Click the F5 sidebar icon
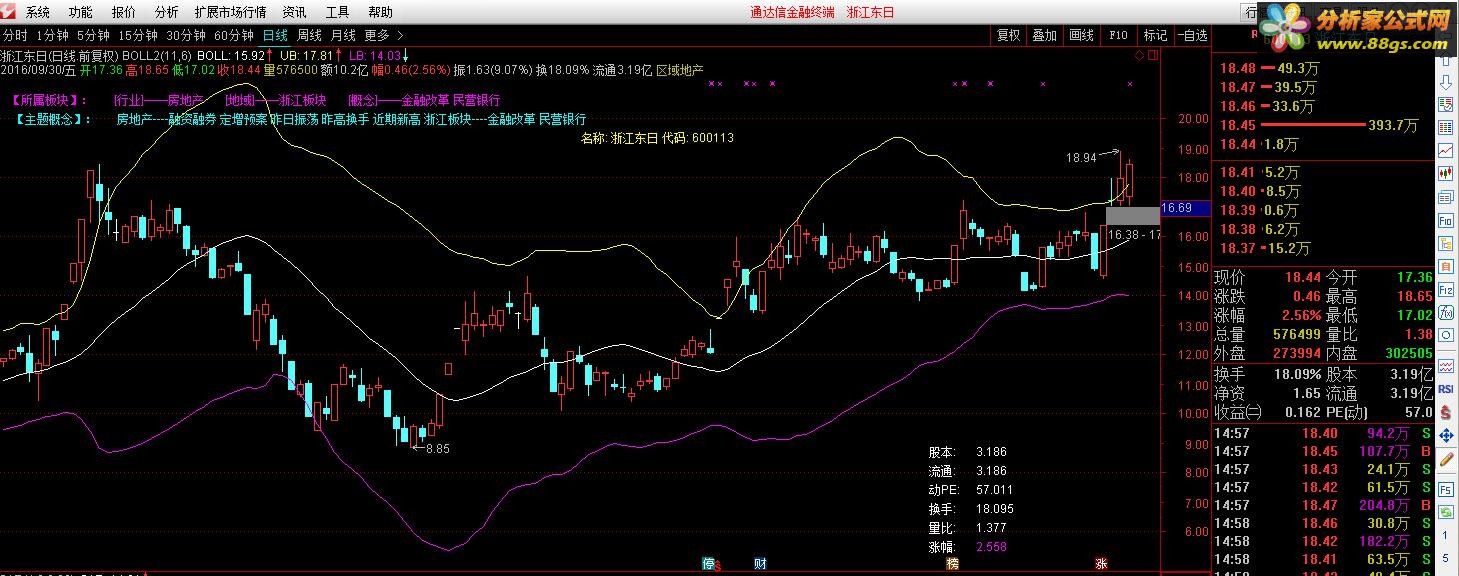This screenshot has width=1459, height=576. (x=1445, y=489)
